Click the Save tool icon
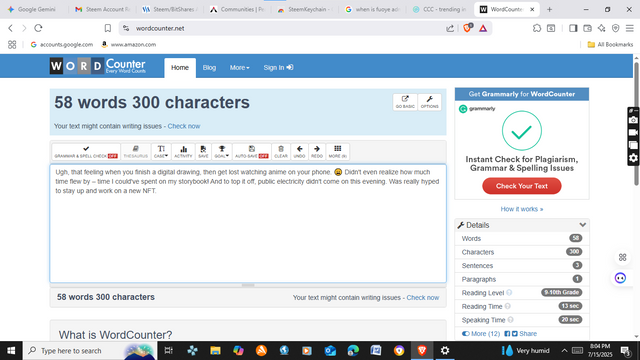This screenshot has height=360, width=640. coord(203,151)
